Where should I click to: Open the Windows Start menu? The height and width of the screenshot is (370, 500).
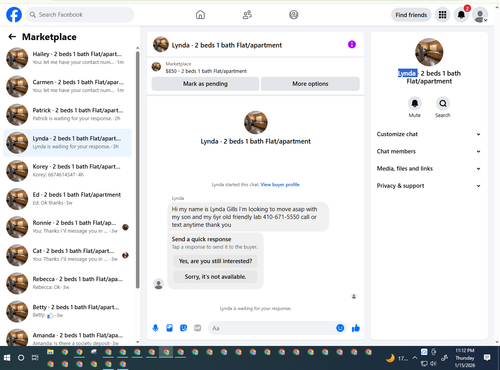point(7,358)
